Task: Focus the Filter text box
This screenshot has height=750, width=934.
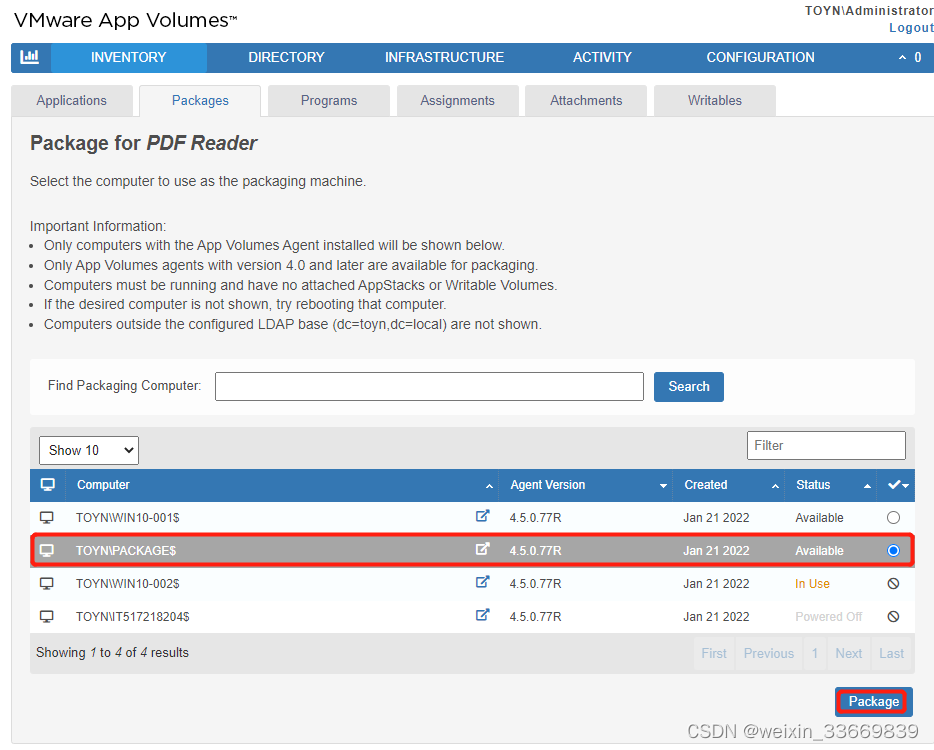Action: (x=826, y=446)
